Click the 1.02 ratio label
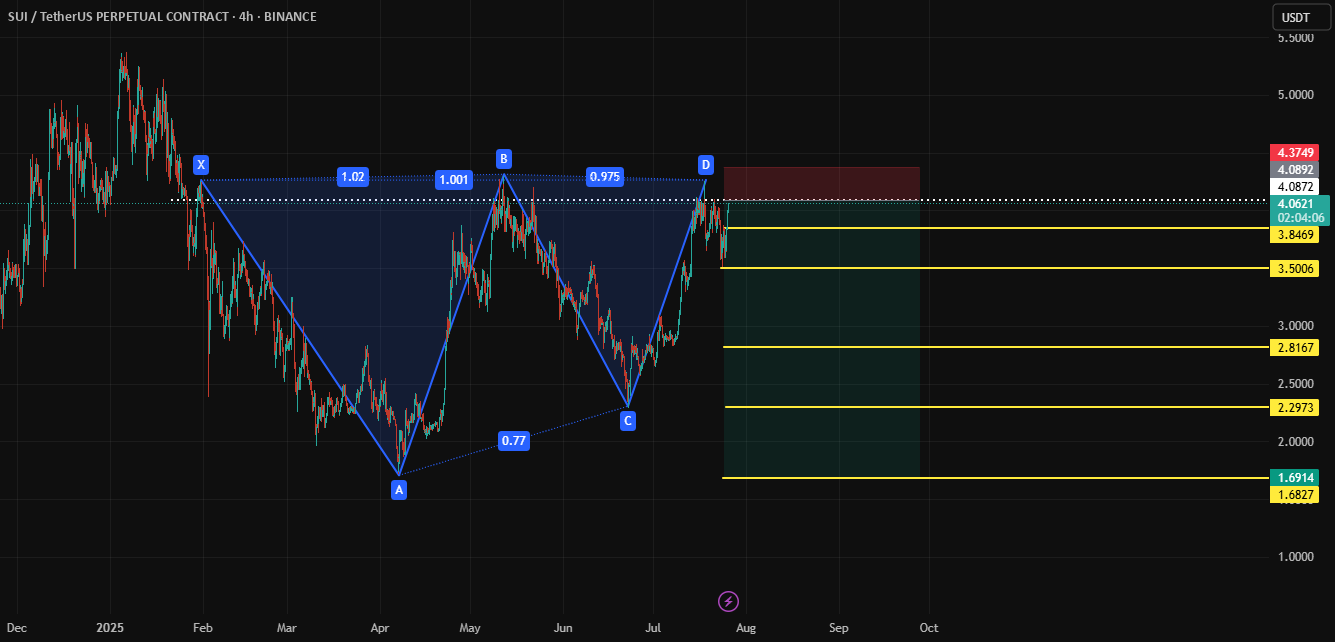 coord(353,177)
